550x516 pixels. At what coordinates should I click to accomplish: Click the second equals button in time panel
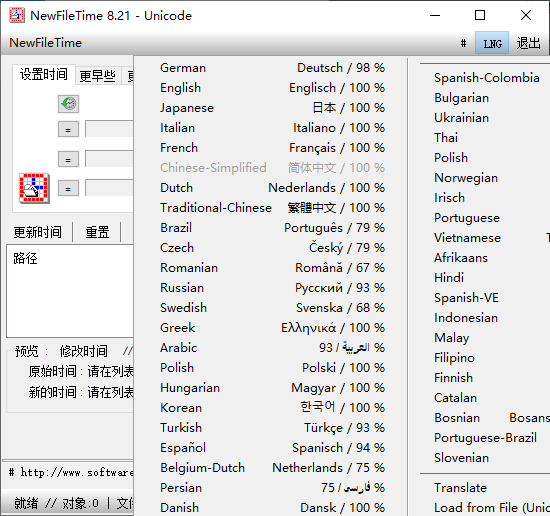(68, 159)
